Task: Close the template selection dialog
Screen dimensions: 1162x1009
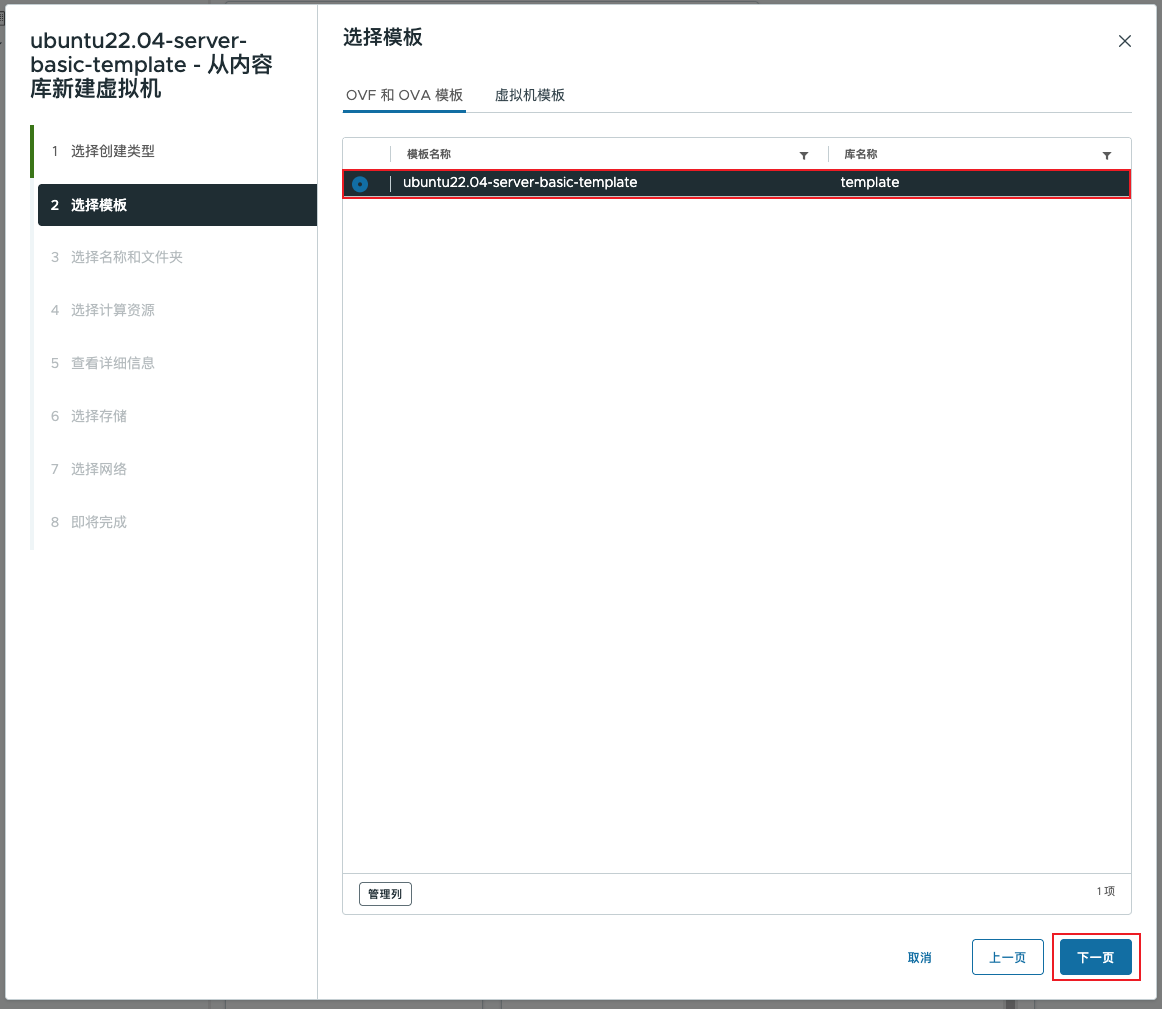Action: 1124,41
